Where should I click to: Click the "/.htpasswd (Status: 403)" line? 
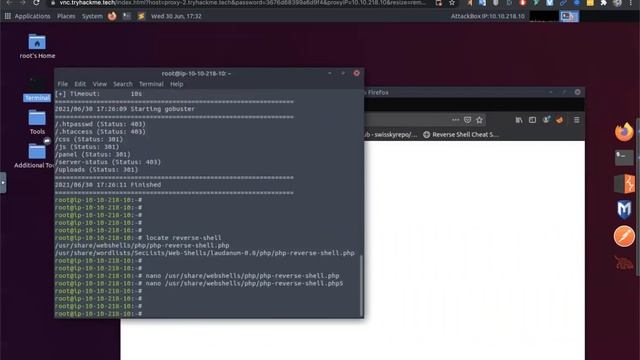(100, 124)
